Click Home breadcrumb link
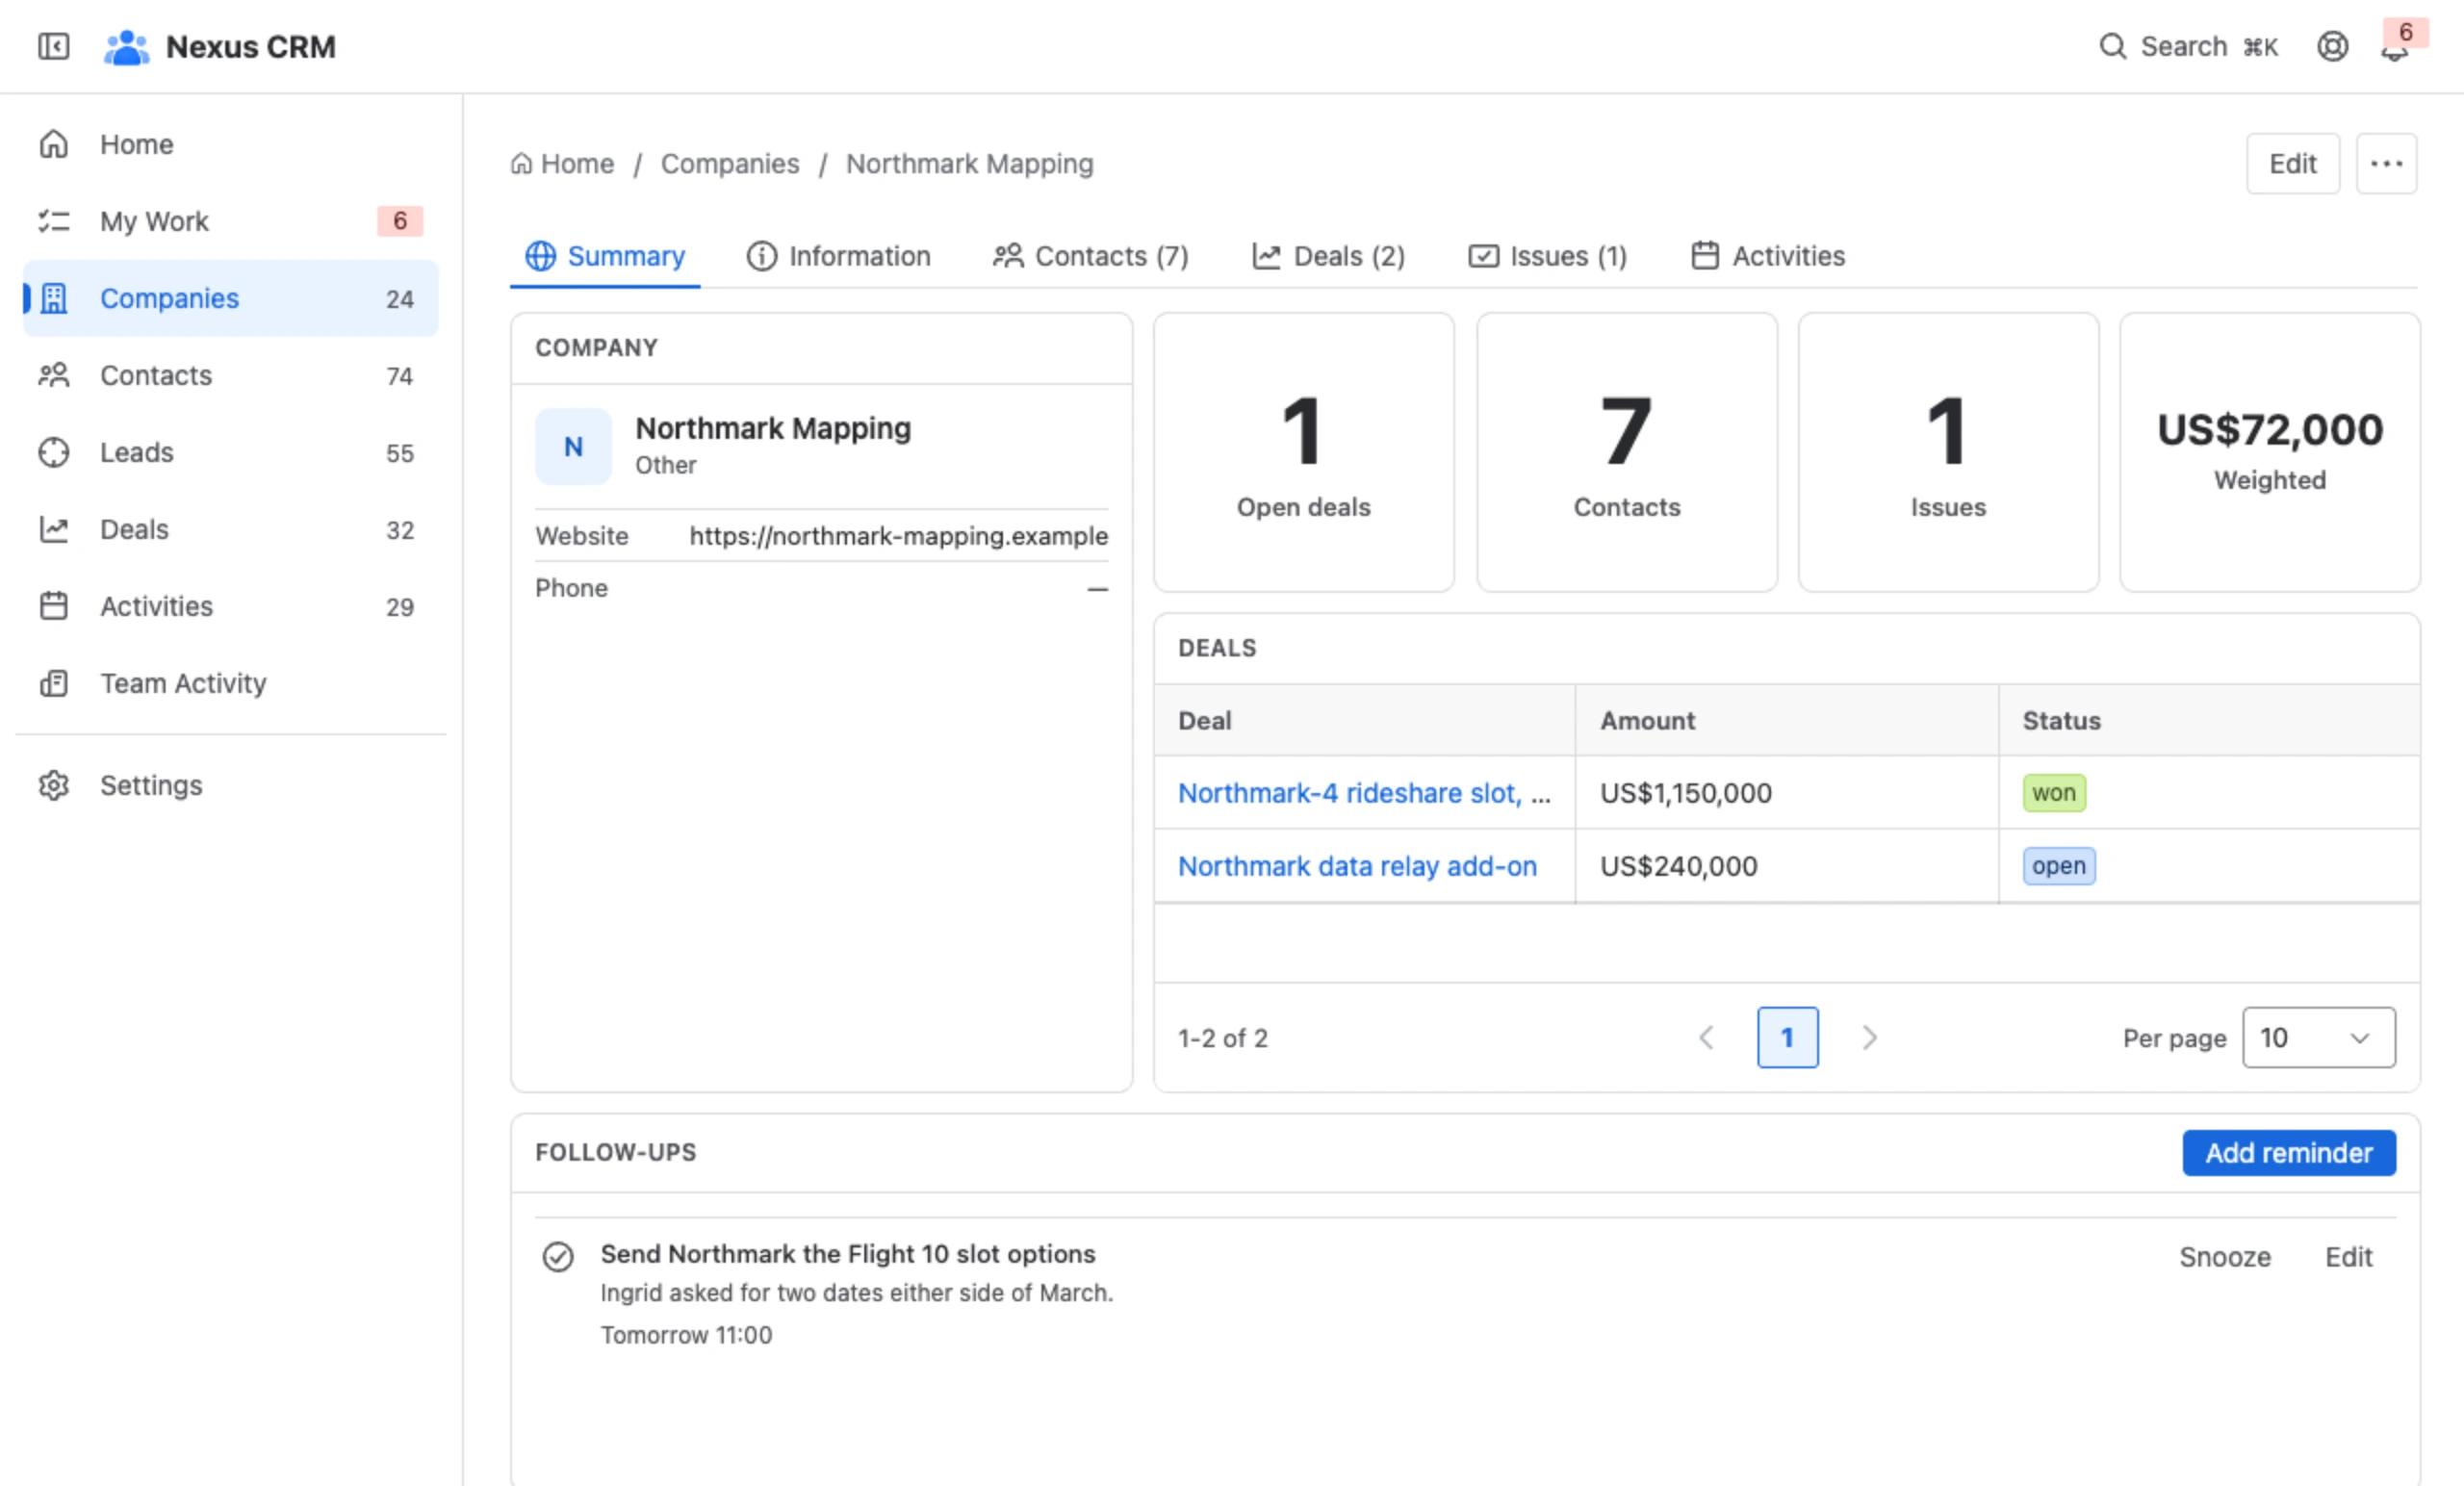 (563, 163)
